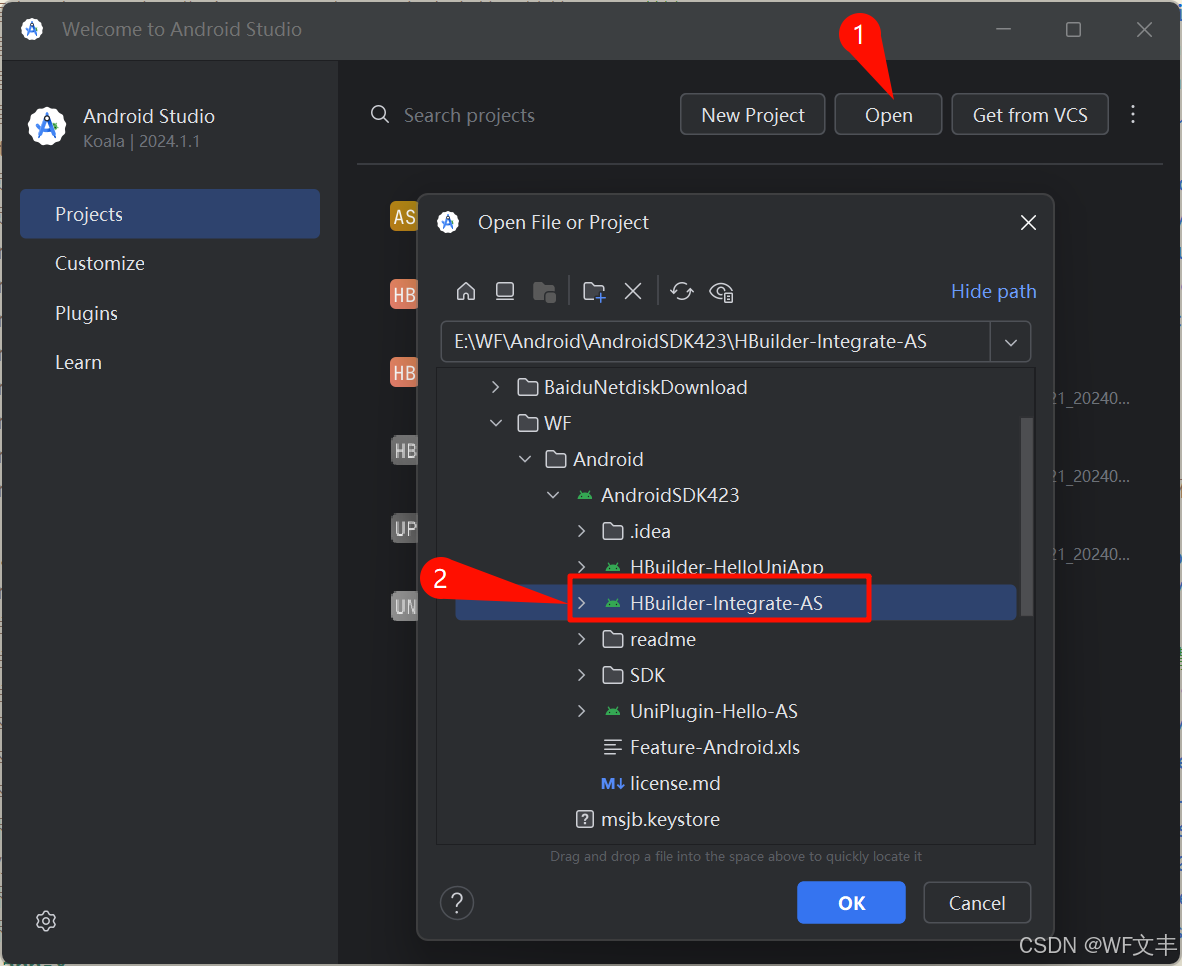1182x966 pixels.
Task: Select the .idea folder row
Action: tap(736, 531)
